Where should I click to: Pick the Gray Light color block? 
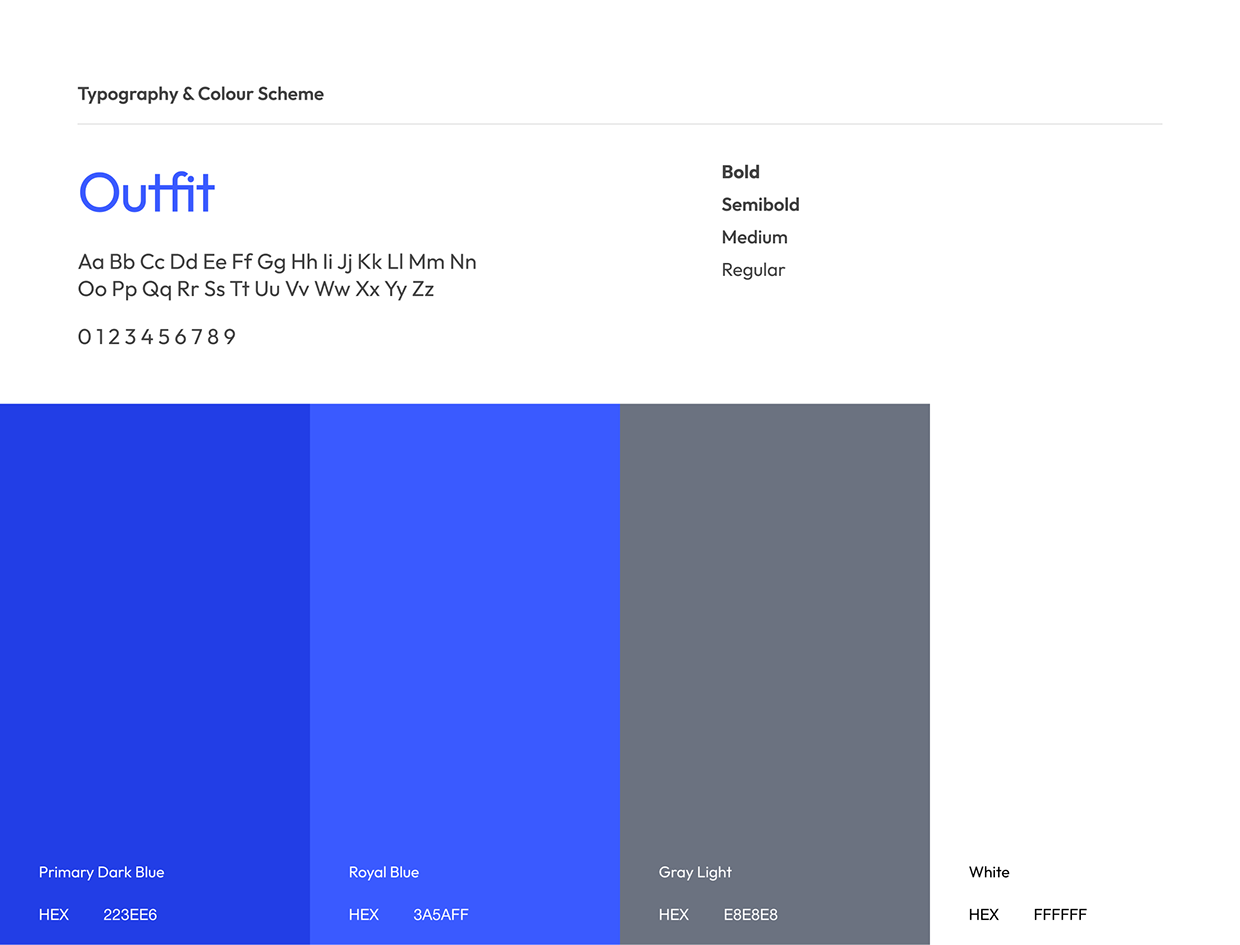(x=775, y=674)
